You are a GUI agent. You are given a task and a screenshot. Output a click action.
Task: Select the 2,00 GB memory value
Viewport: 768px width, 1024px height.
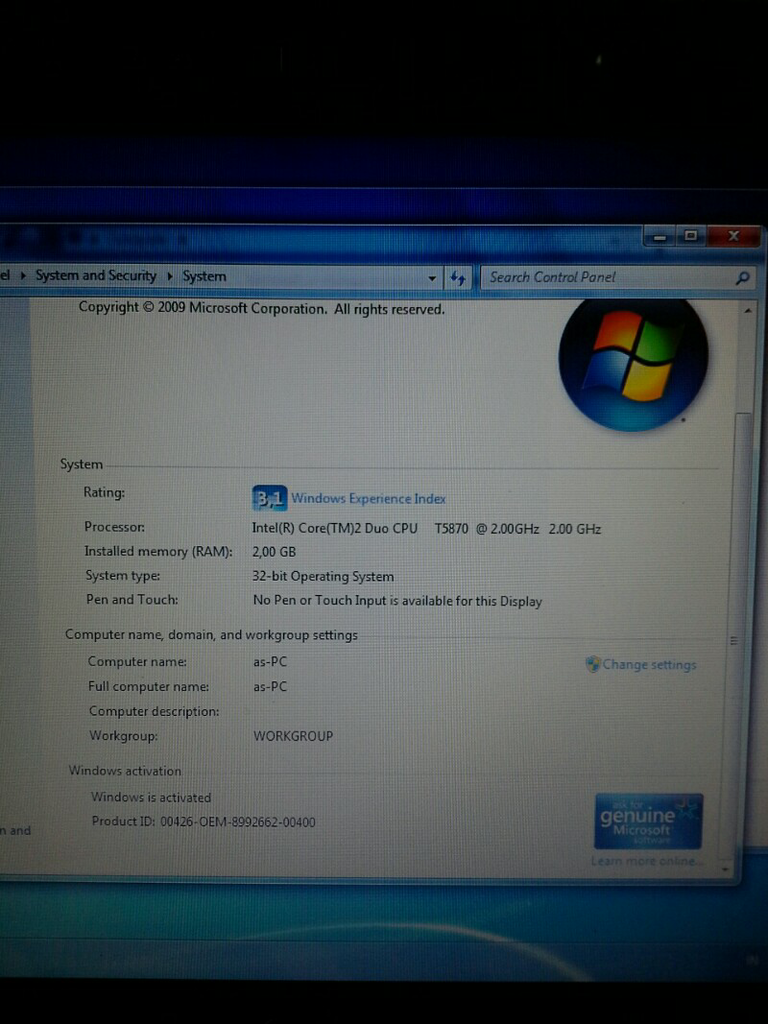click(274, 552)
